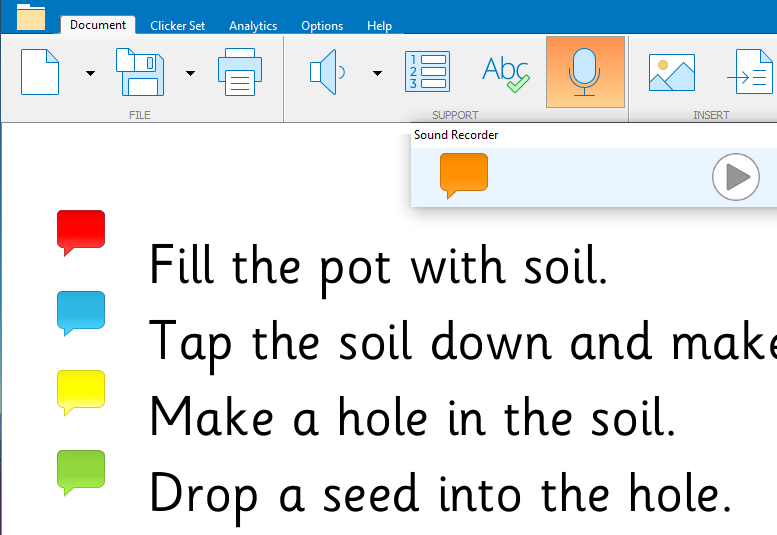The image size is (777, 535).
Task: Select the red speech bubble marker
Action: pos(81,230)
